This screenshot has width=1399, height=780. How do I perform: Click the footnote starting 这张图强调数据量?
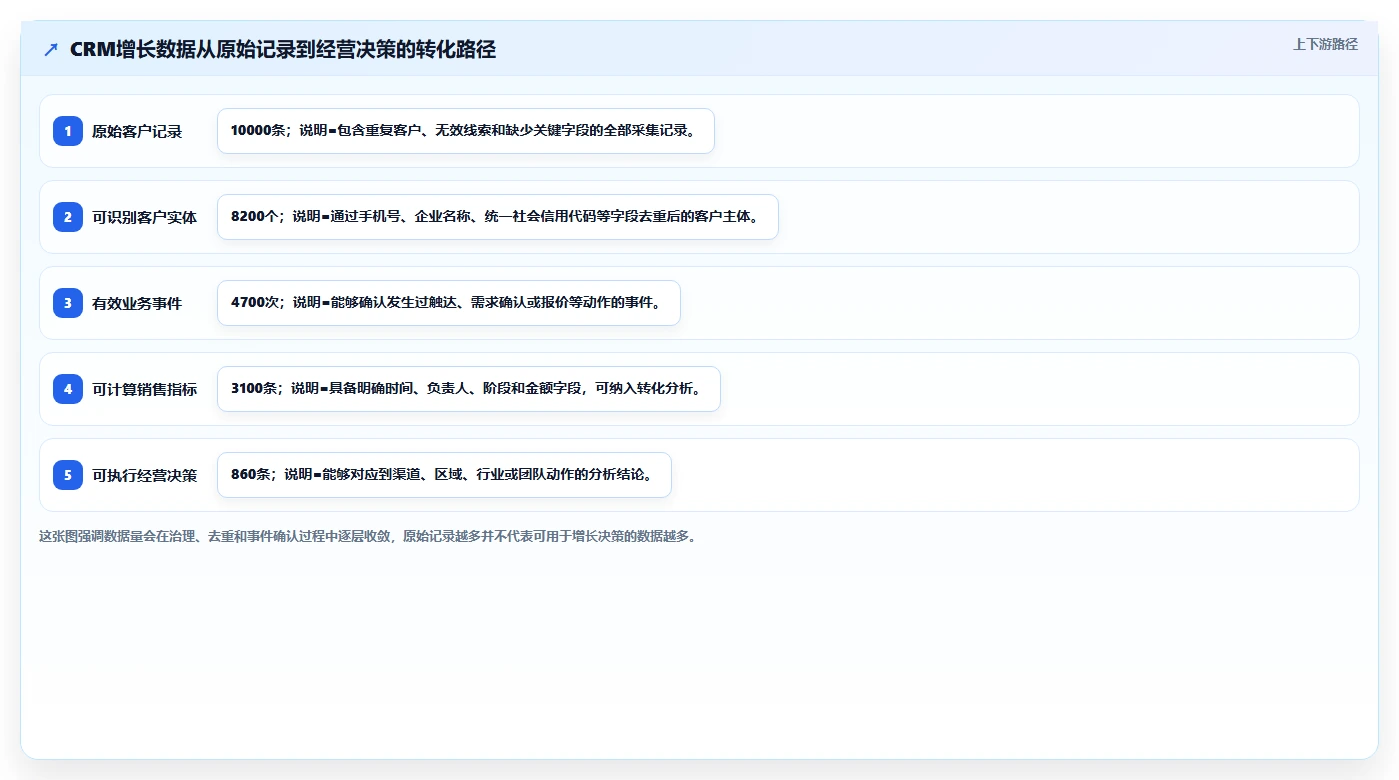coord(367,536)
